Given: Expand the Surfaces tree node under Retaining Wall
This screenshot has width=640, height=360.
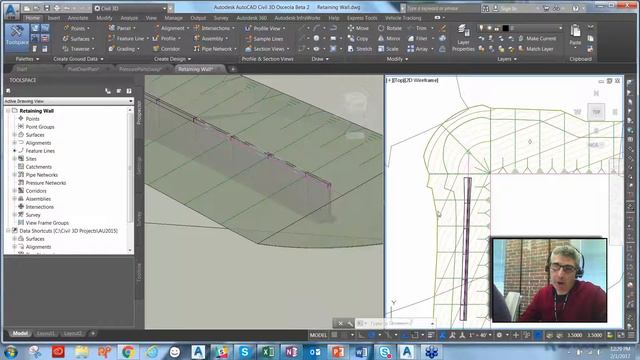Looking at the screenshot, I should point(15,135).
